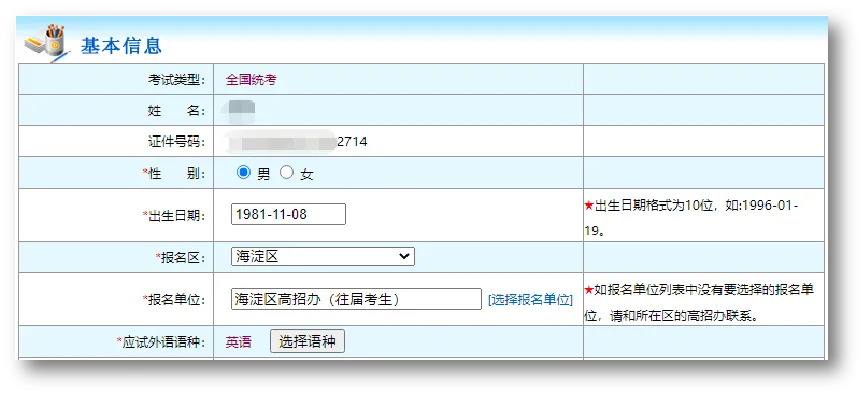Select the 女 radio button
Image resolution: width=865 pixels, height=397 pixels.
[x=286, y=173]
